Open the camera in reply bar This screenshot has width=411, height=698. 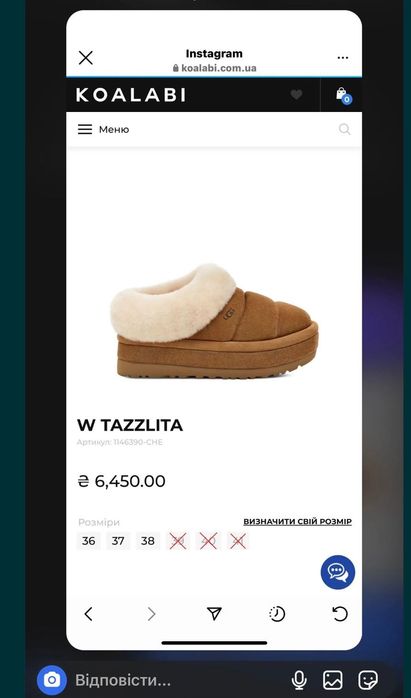(52, 680)
